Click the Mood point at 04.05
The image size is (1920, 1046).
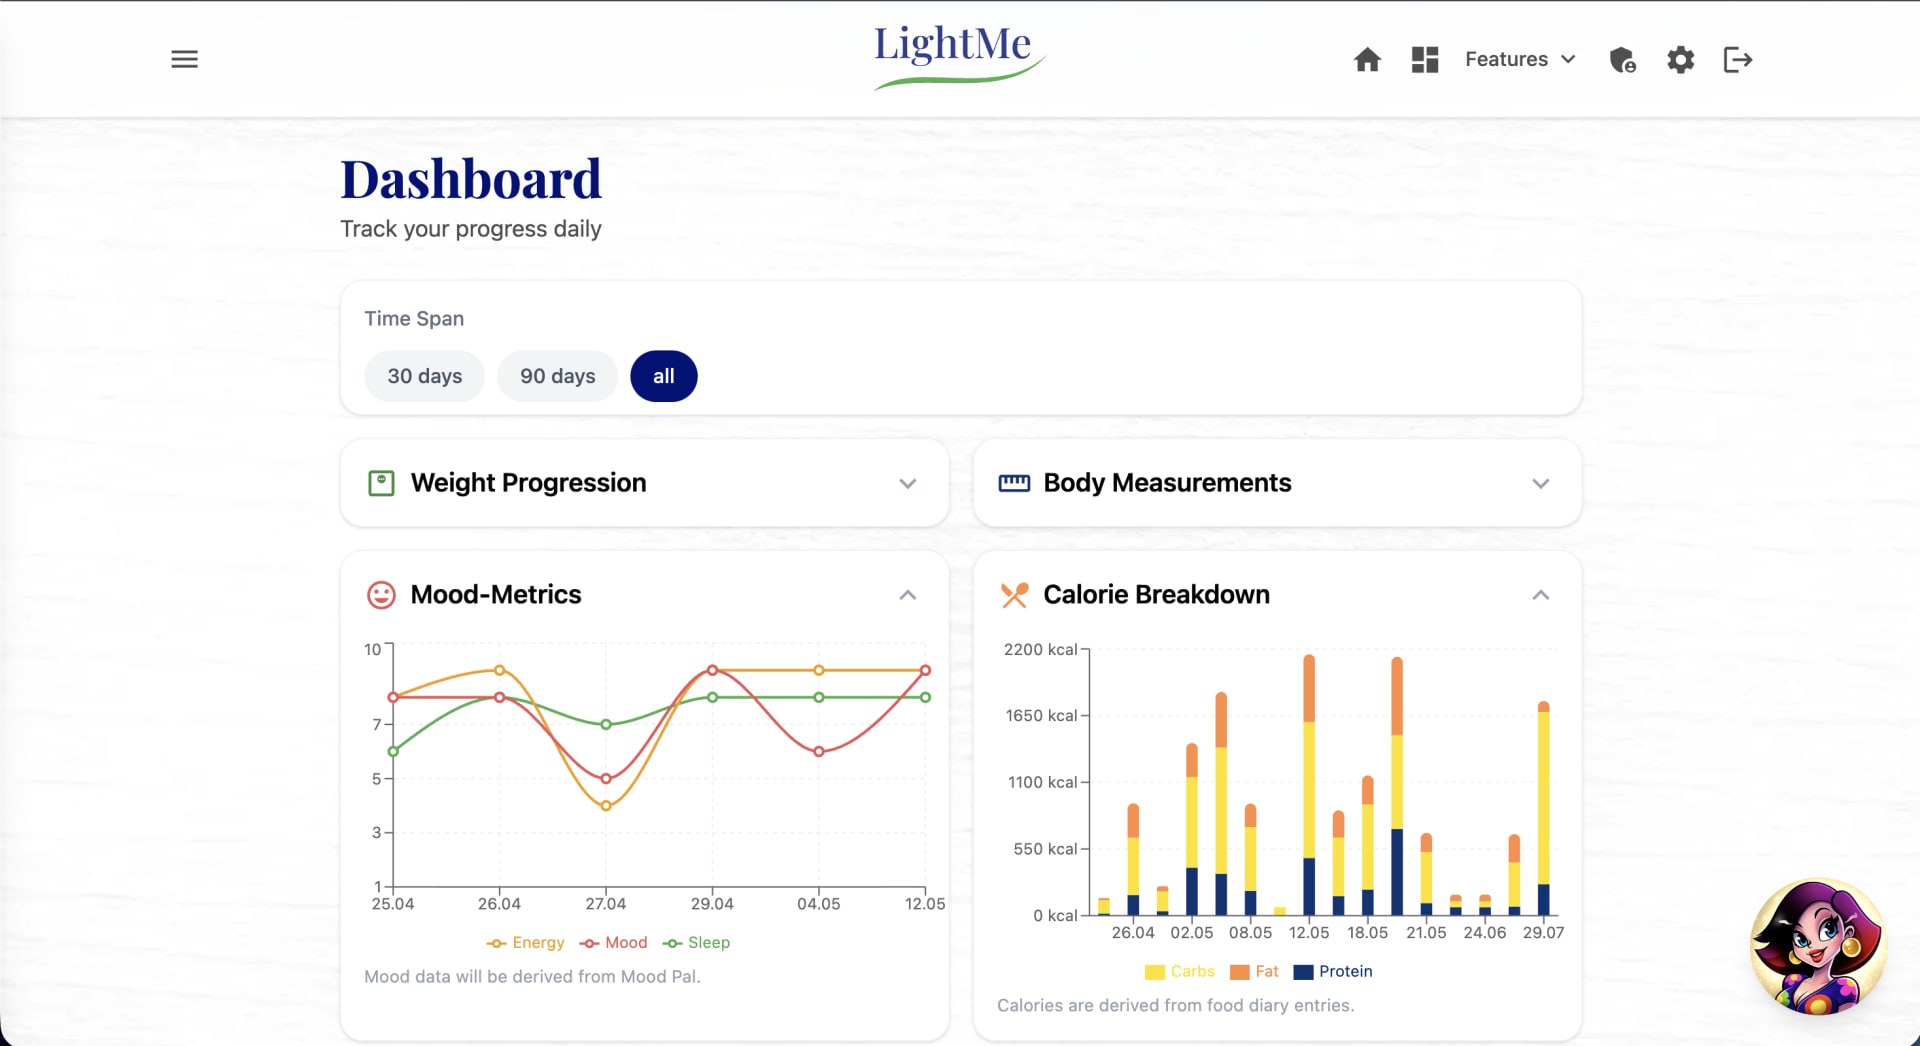[x=819, y=751]
